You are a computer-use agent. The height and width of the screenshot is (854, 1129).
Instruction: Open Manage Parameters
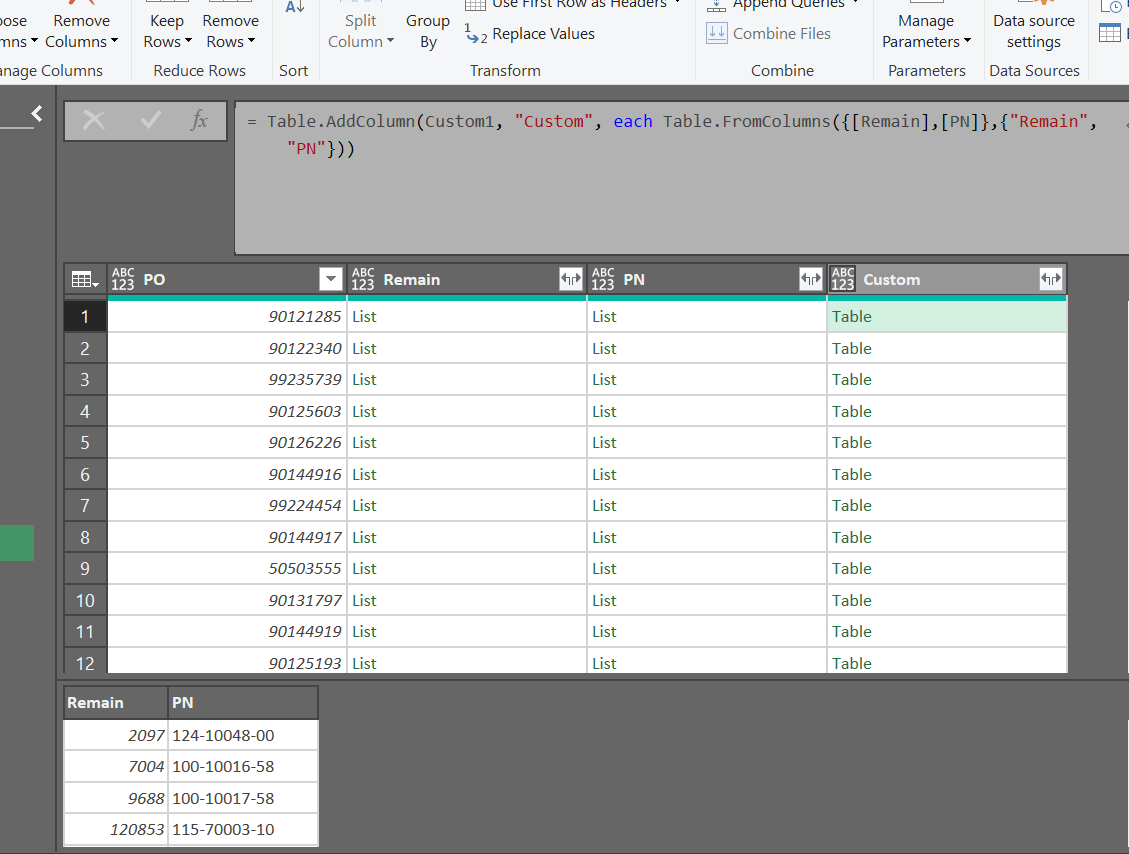[x=925, y=31]
